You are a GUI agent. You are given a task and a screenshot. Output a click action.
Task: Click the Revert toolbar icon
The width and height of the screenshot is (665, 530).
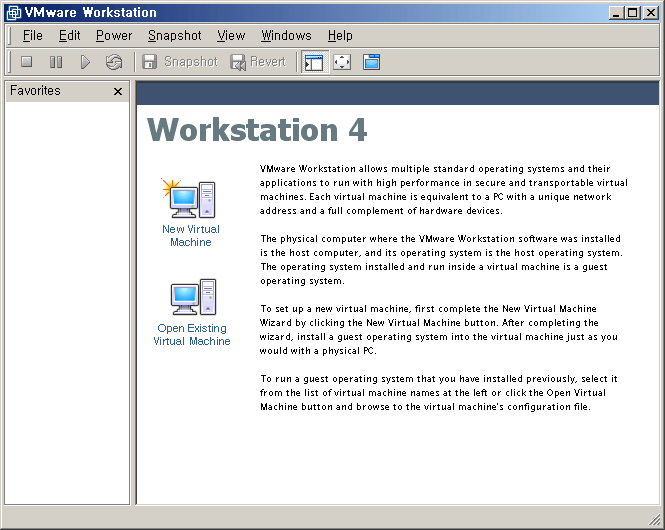click(x=238, y=62)
